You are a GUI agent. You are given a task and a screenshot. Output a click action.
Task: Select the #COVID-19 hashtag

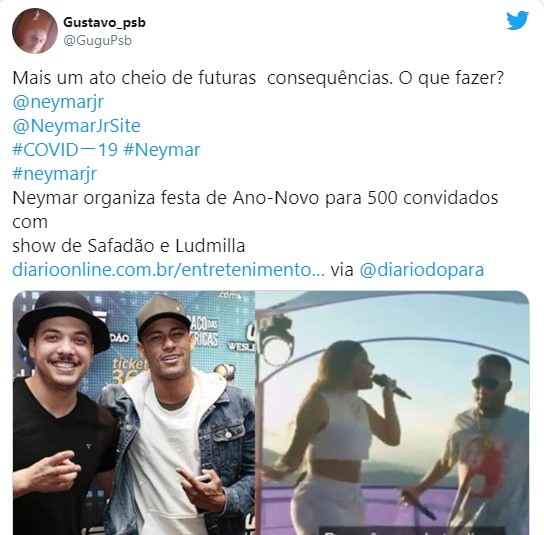pyautogui.click(x=65, y=150)
